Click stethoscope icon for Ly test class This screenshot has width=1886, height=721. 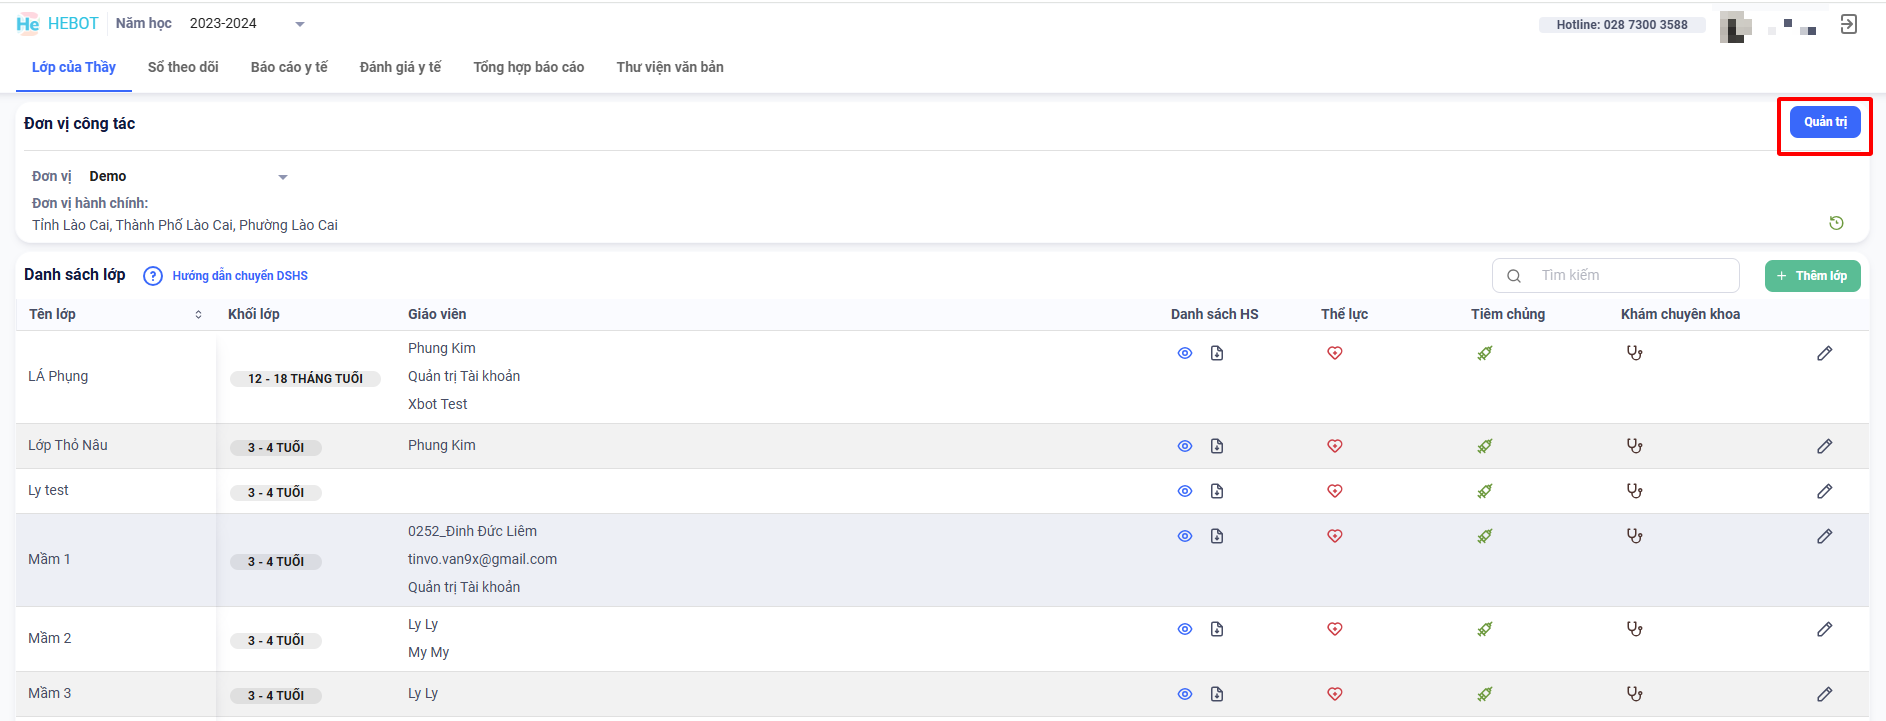tap(1634, 491)
